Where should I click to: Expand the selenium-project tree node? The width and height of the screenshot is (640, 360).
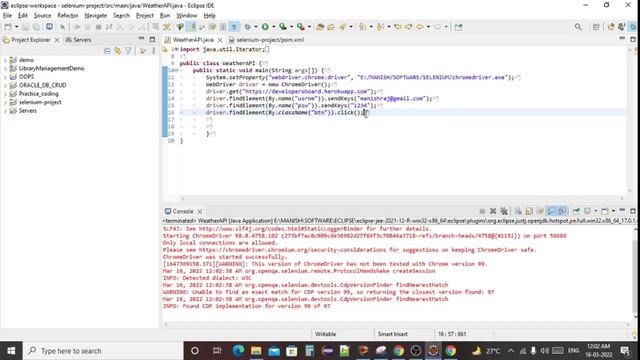coord(5,102)
